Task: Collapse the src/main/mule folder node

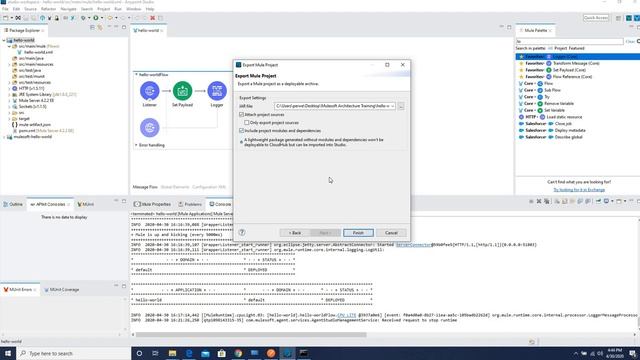Action: (x=9, y=46)
